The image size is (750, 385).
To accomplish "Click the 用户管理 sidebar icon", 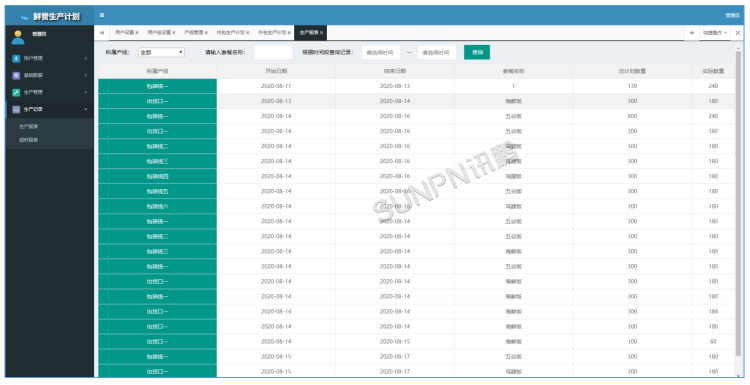I will pyautogui.click(x=16, y=58).
